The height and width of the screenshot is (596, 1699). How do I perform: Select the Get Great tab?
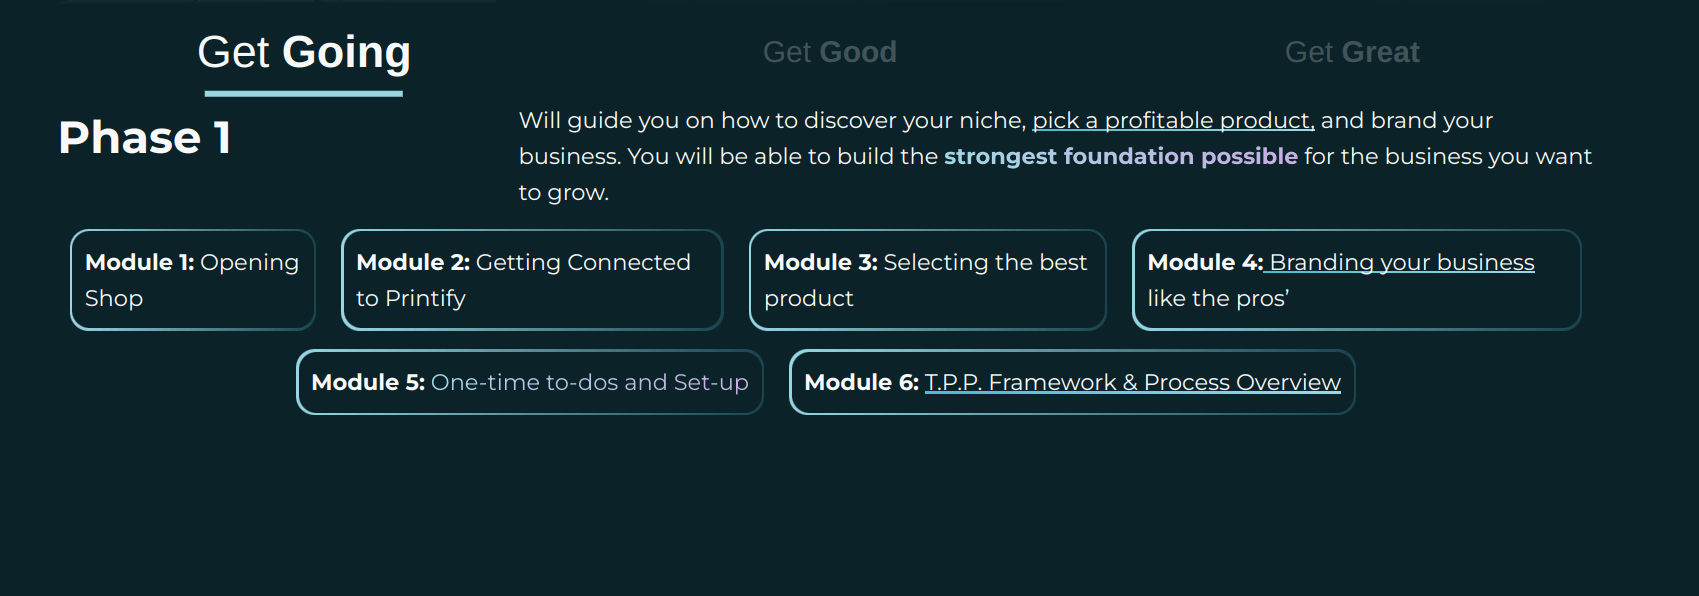coord(1351,52)
